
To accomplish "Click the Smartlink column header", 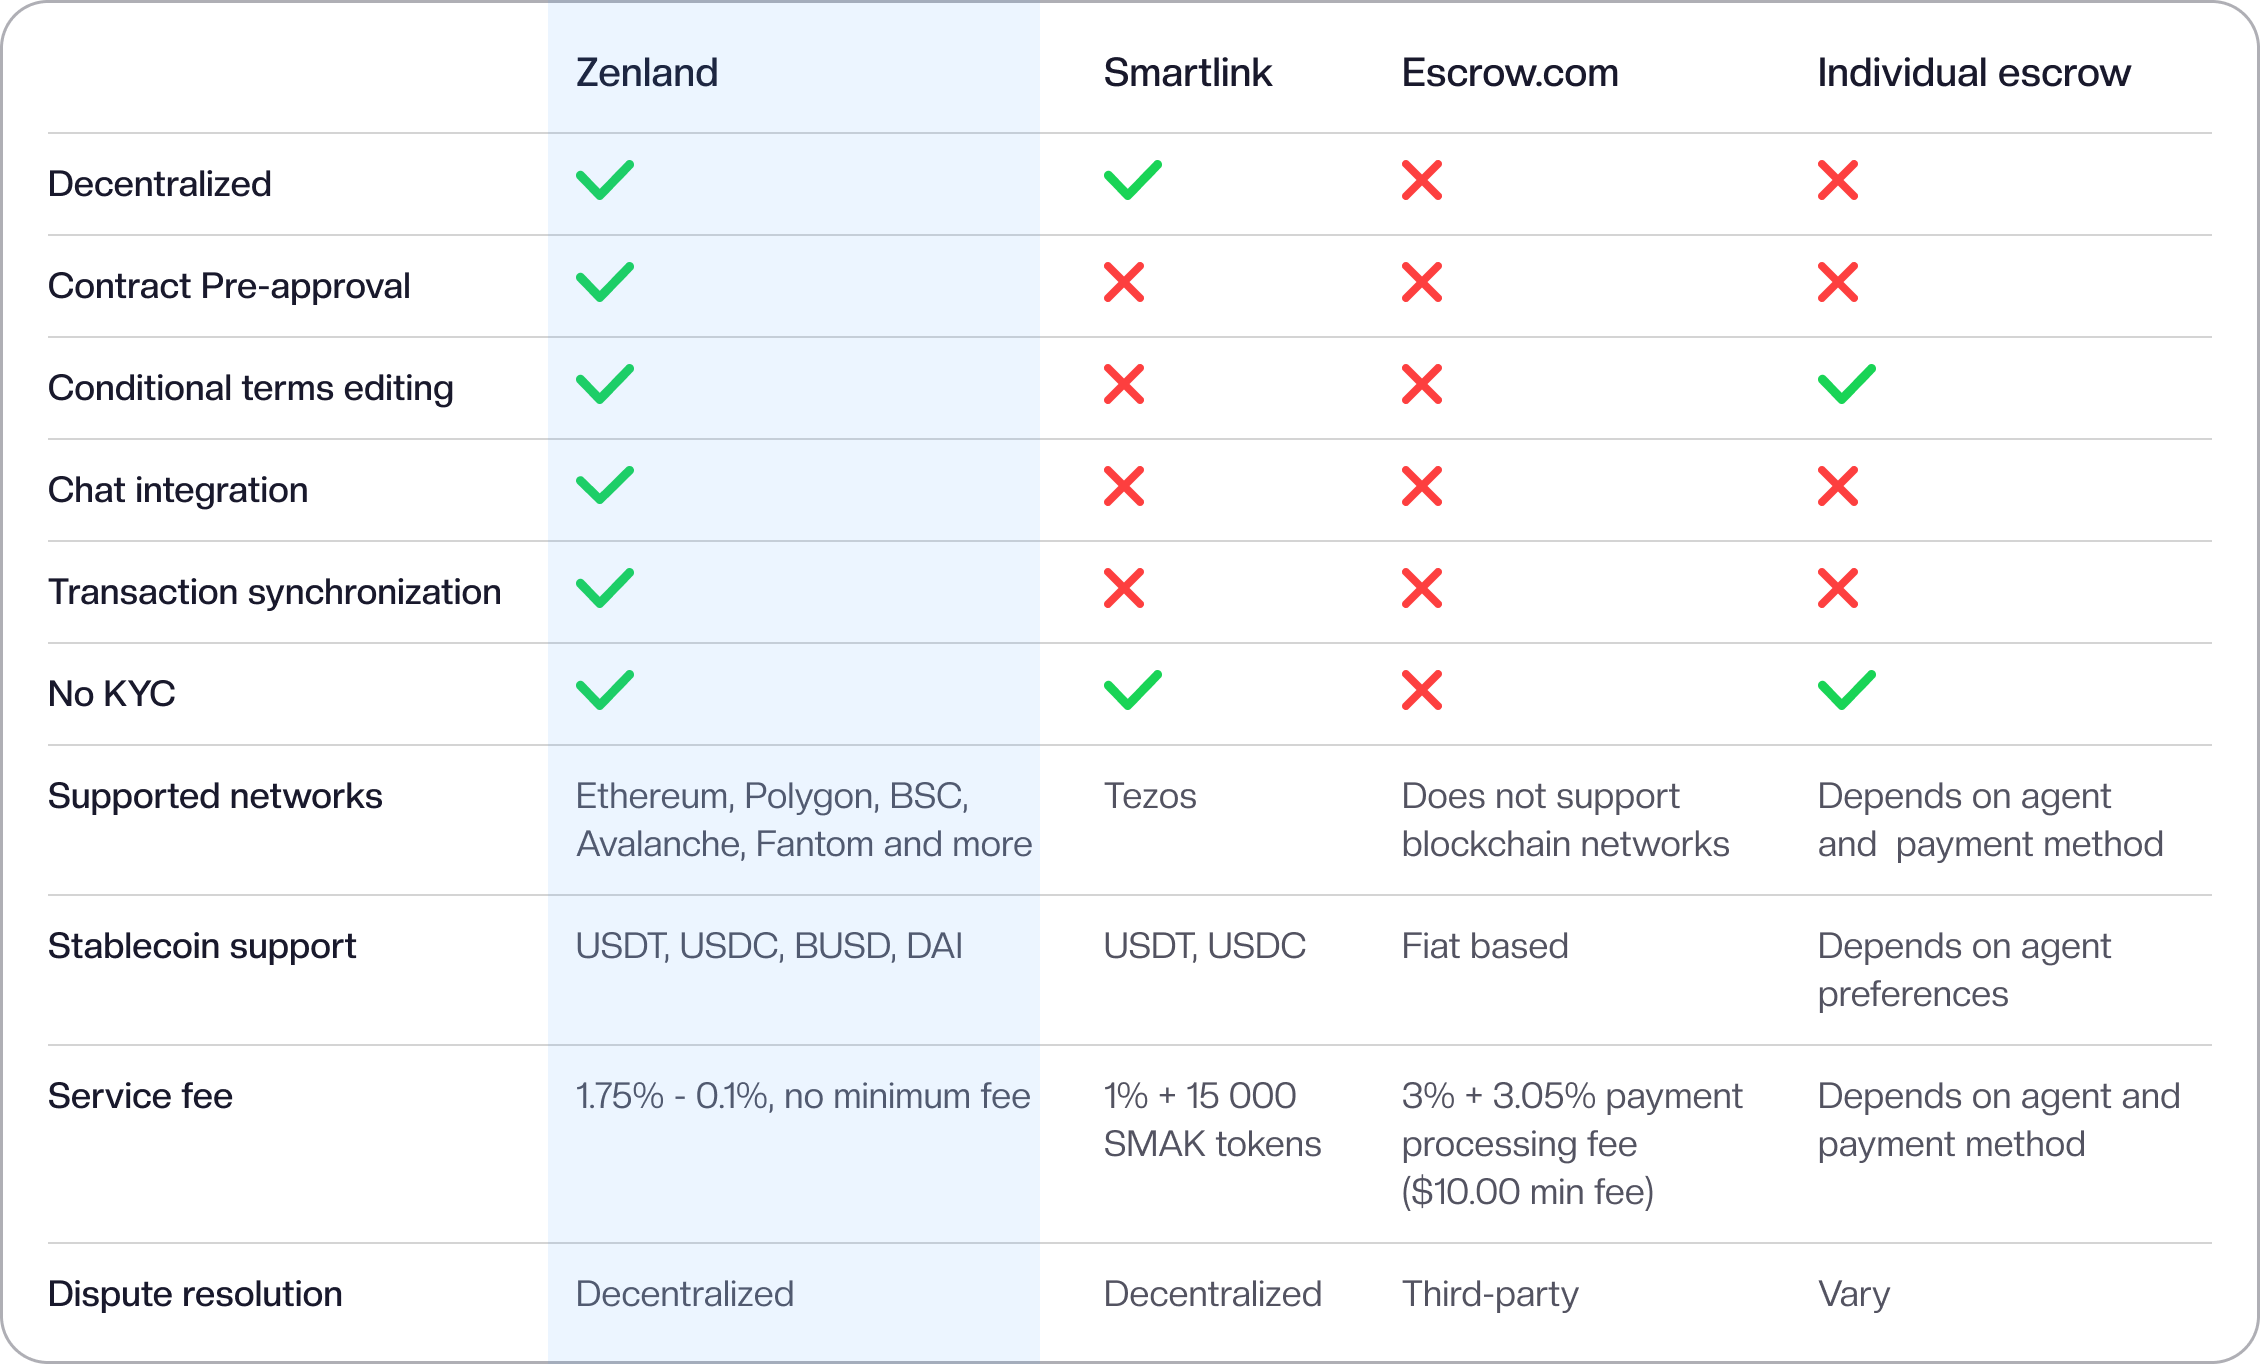I will click(1188, 73).
